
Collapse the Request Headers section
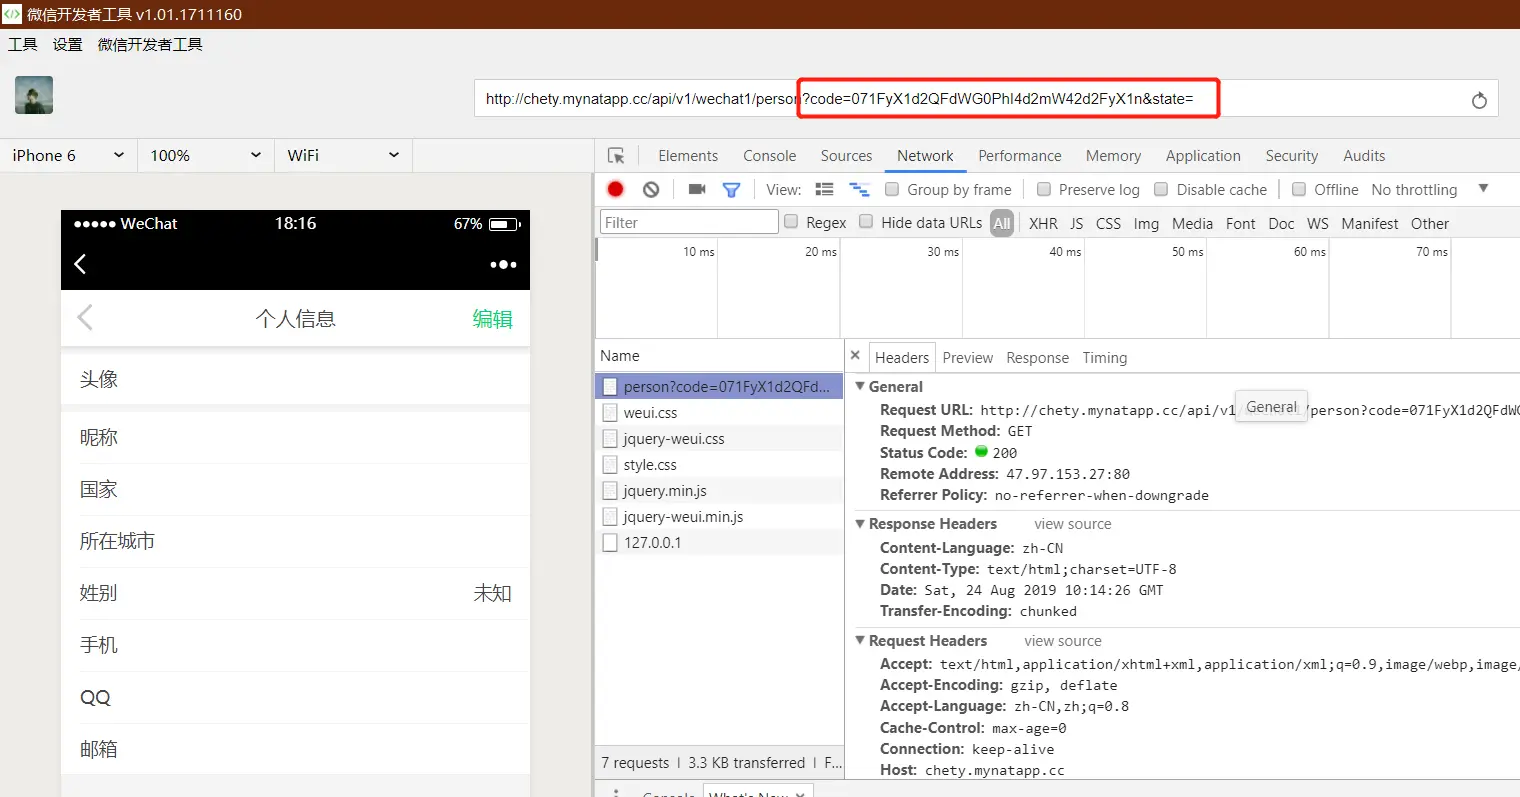point(860,640)
